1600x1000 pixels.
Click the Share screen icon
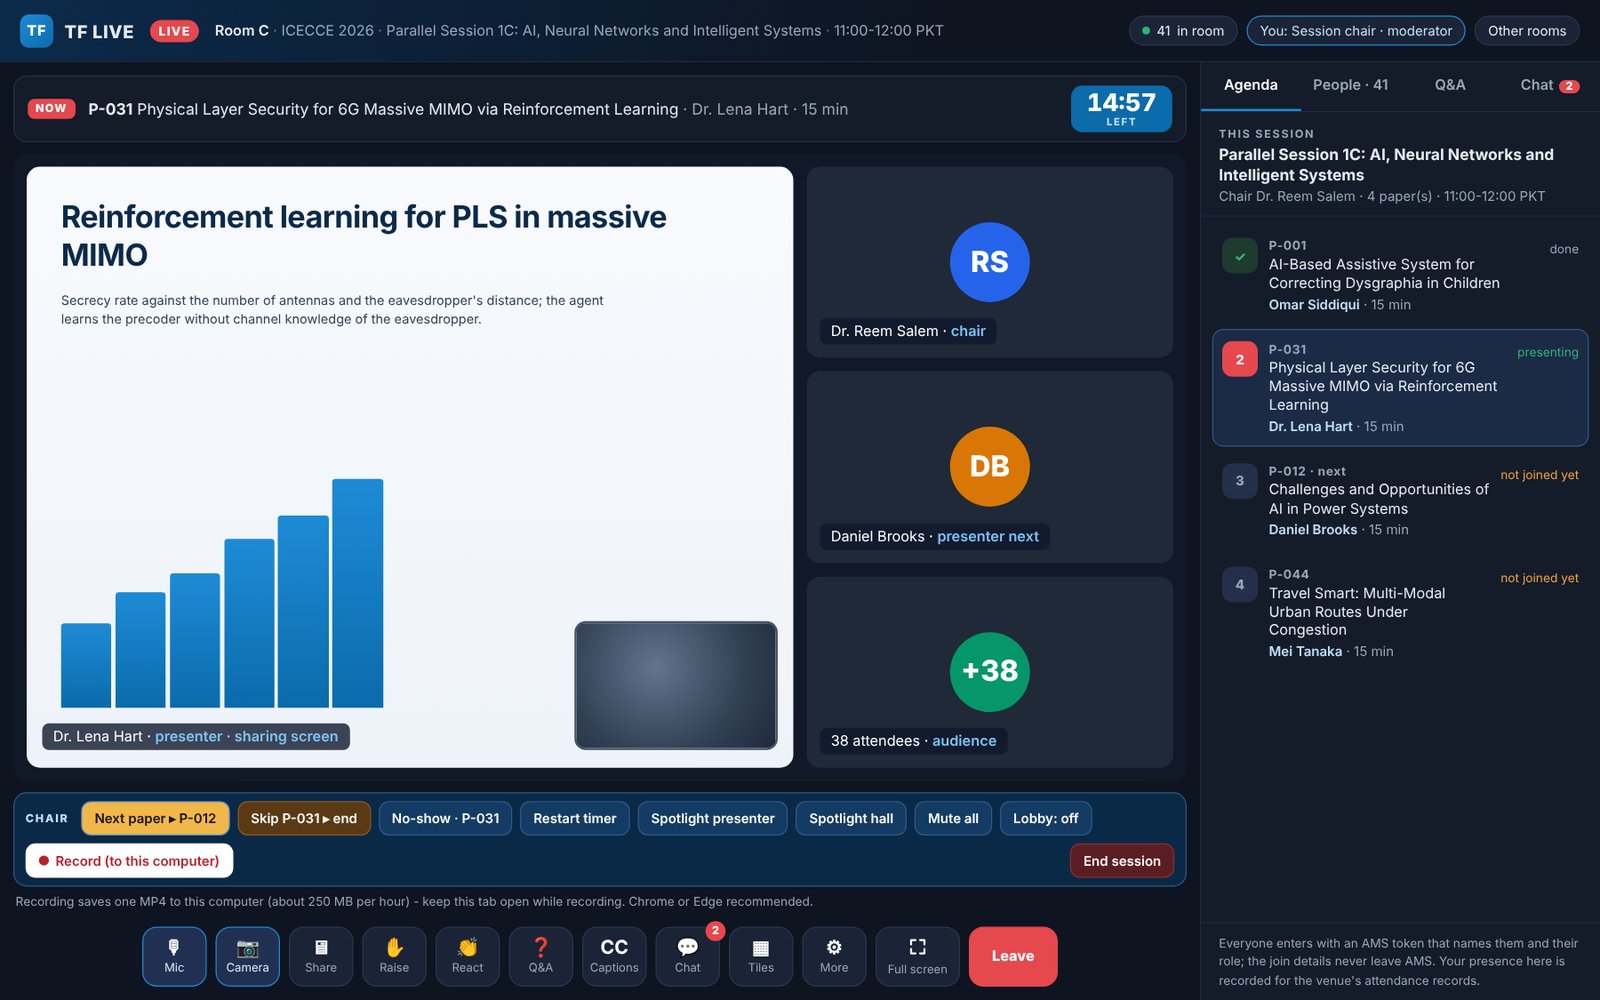coord(321,956)
